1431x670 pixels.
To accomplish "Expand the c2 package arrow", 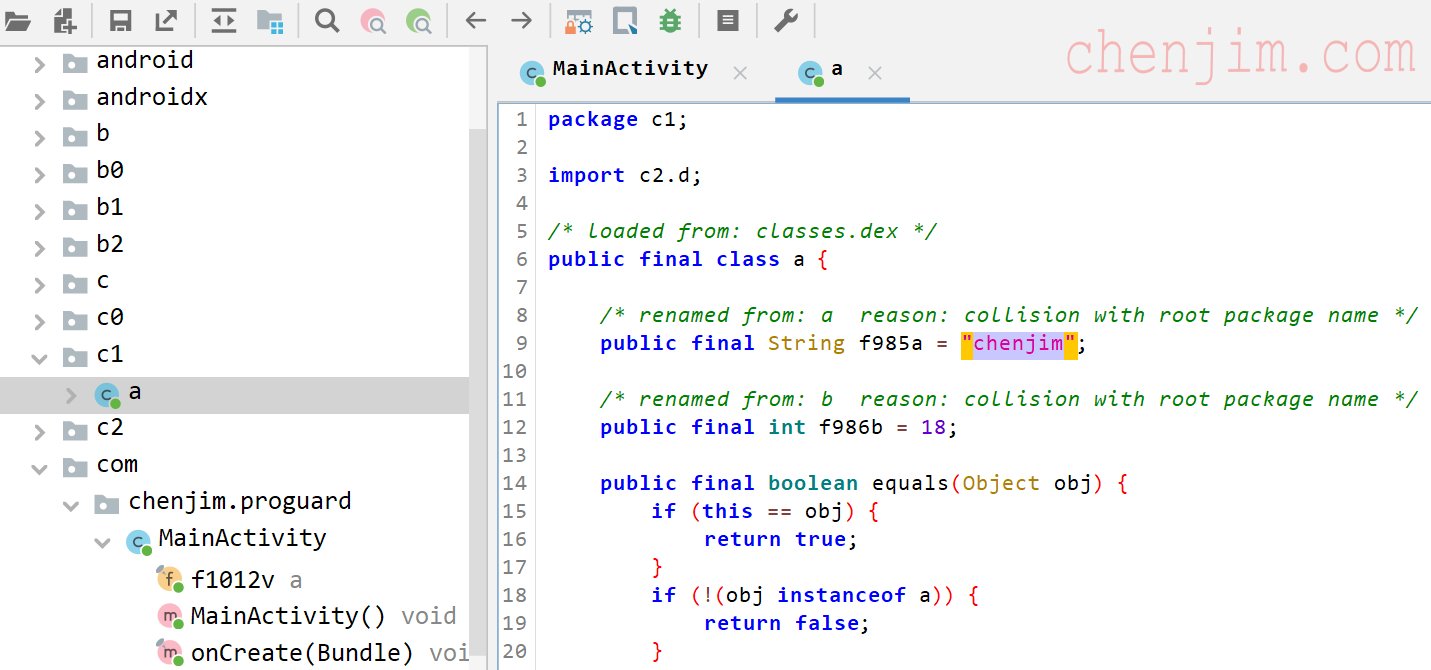I will (x=40, y=432).
